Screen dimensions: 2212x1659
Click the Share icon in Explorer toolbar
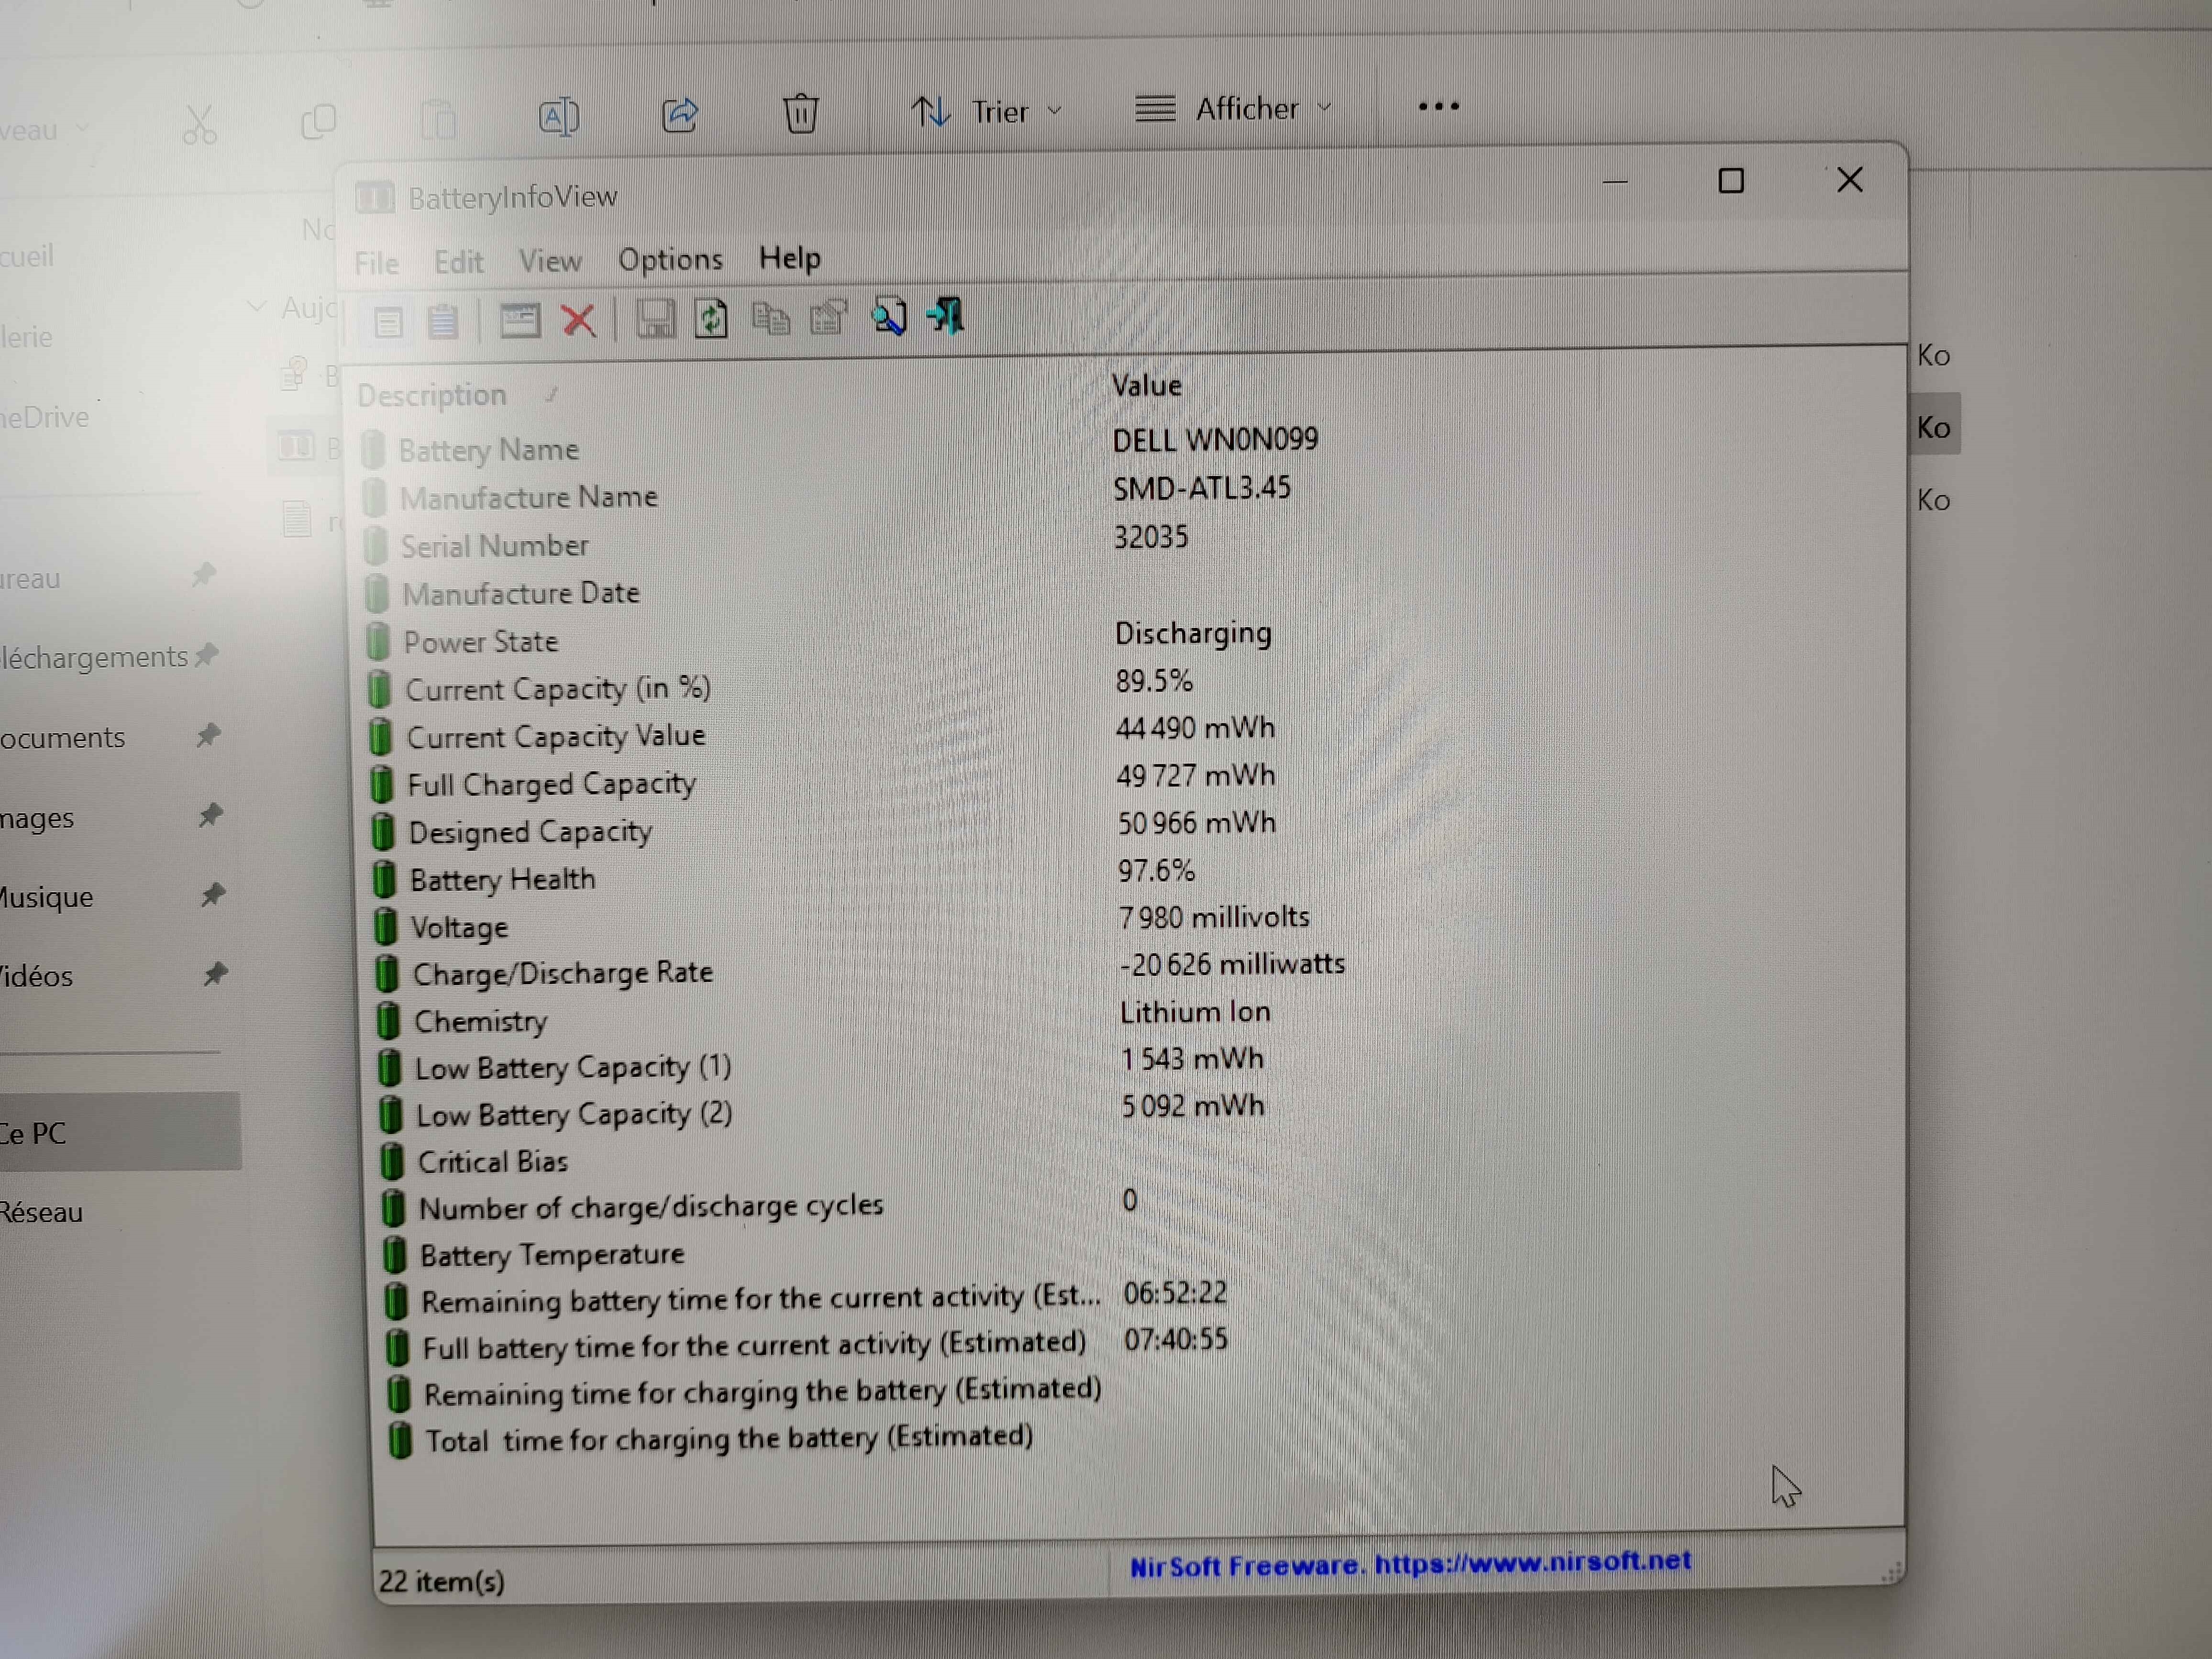(680, 115)
